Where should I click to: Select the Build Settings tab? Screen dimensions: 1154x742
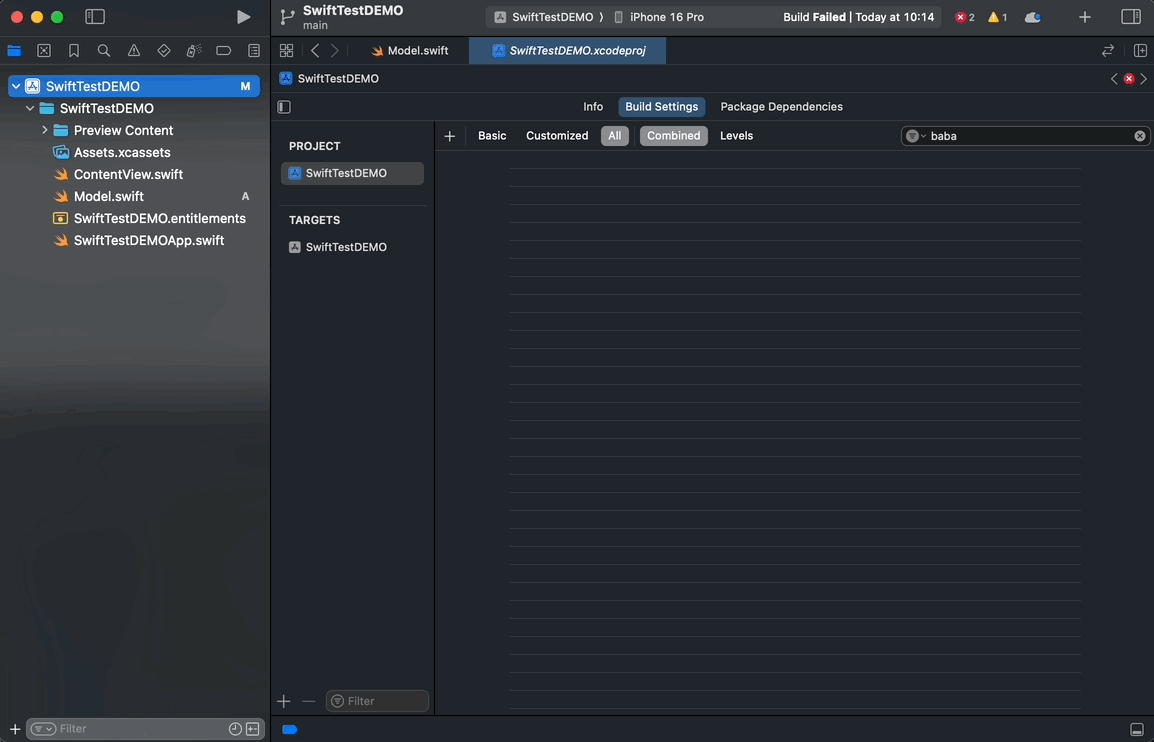click(662, 107)
